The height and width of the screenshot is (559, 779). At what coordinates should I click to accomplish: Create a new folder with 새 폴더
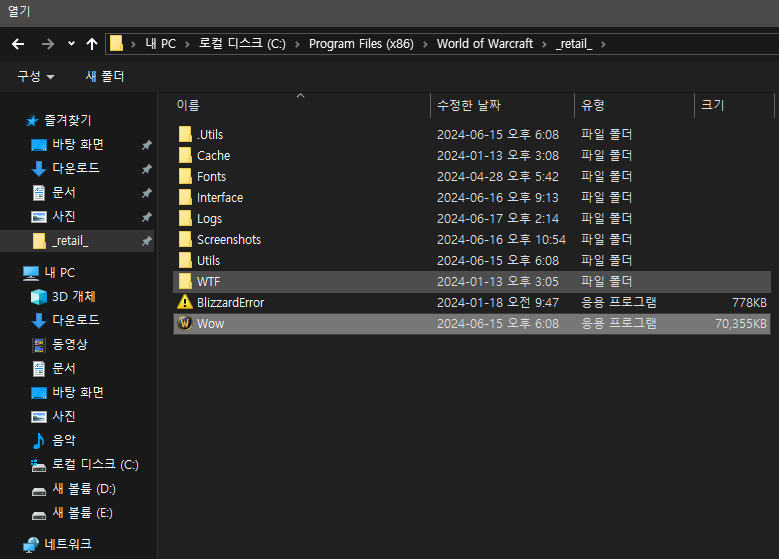[105, 77]
